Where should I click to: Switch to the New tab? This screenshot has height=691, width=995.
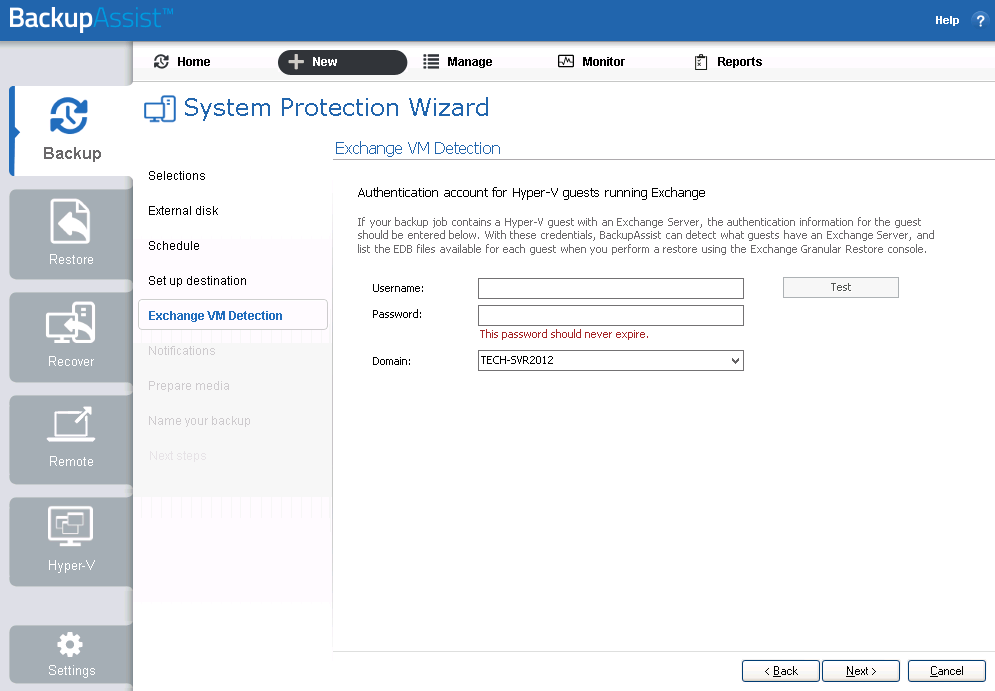[x=342, y=62]
